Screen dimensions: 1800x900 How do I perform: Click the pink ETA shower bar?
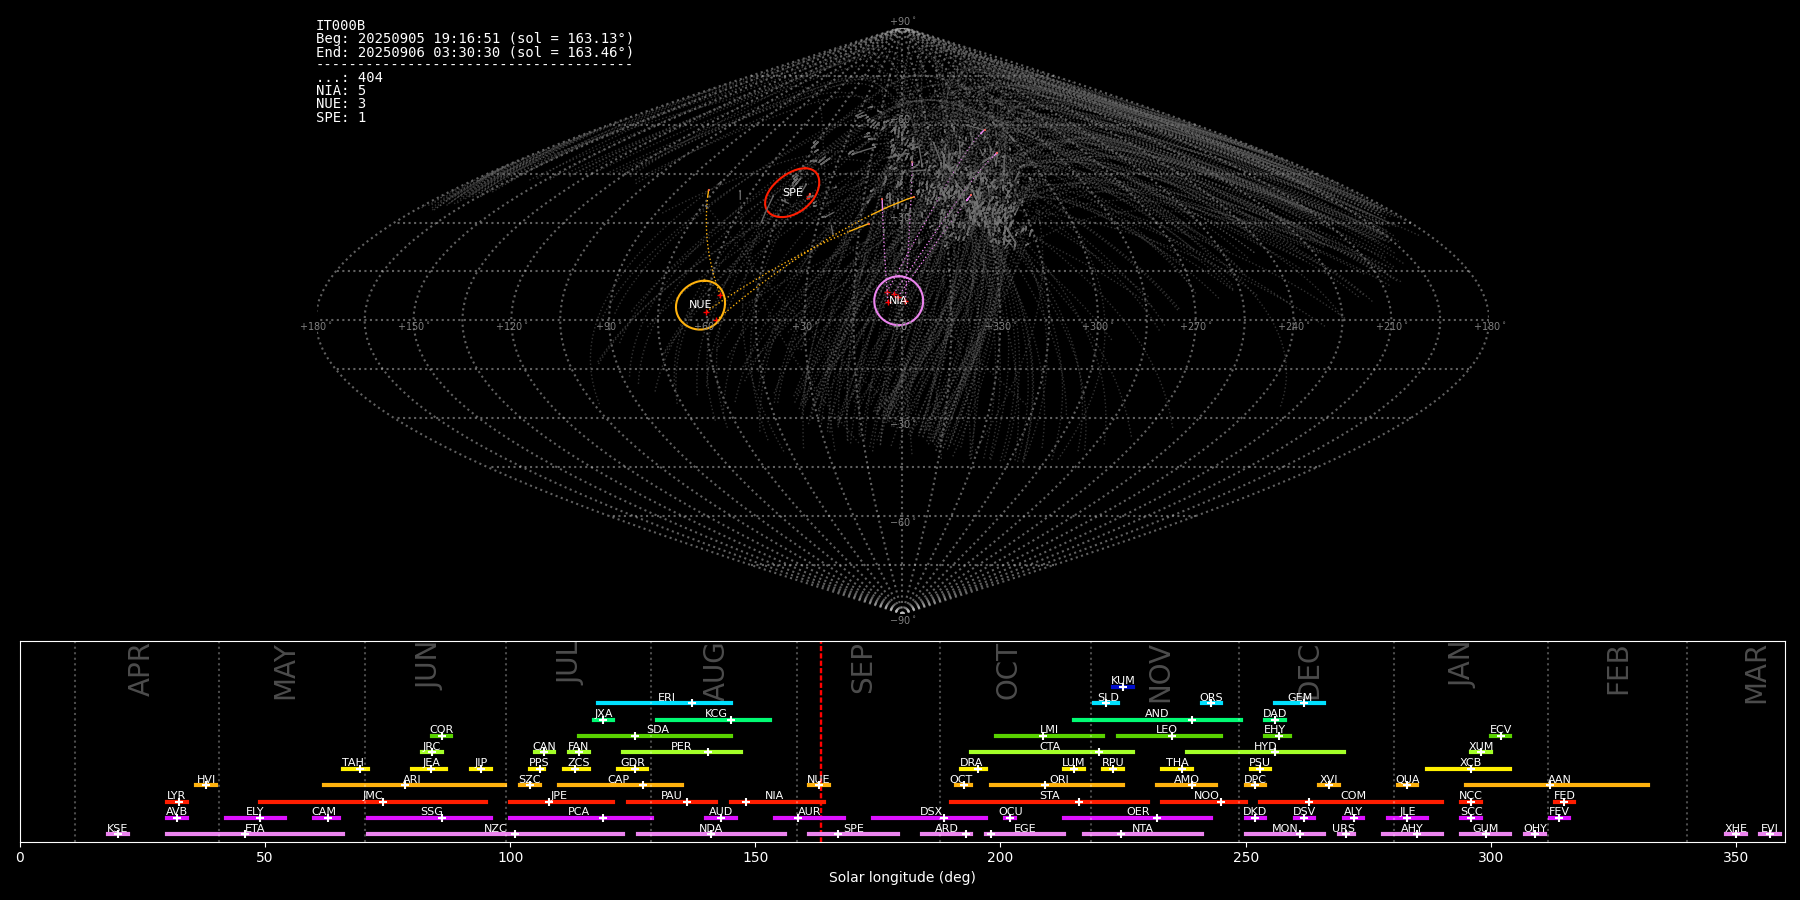(255, 834)
